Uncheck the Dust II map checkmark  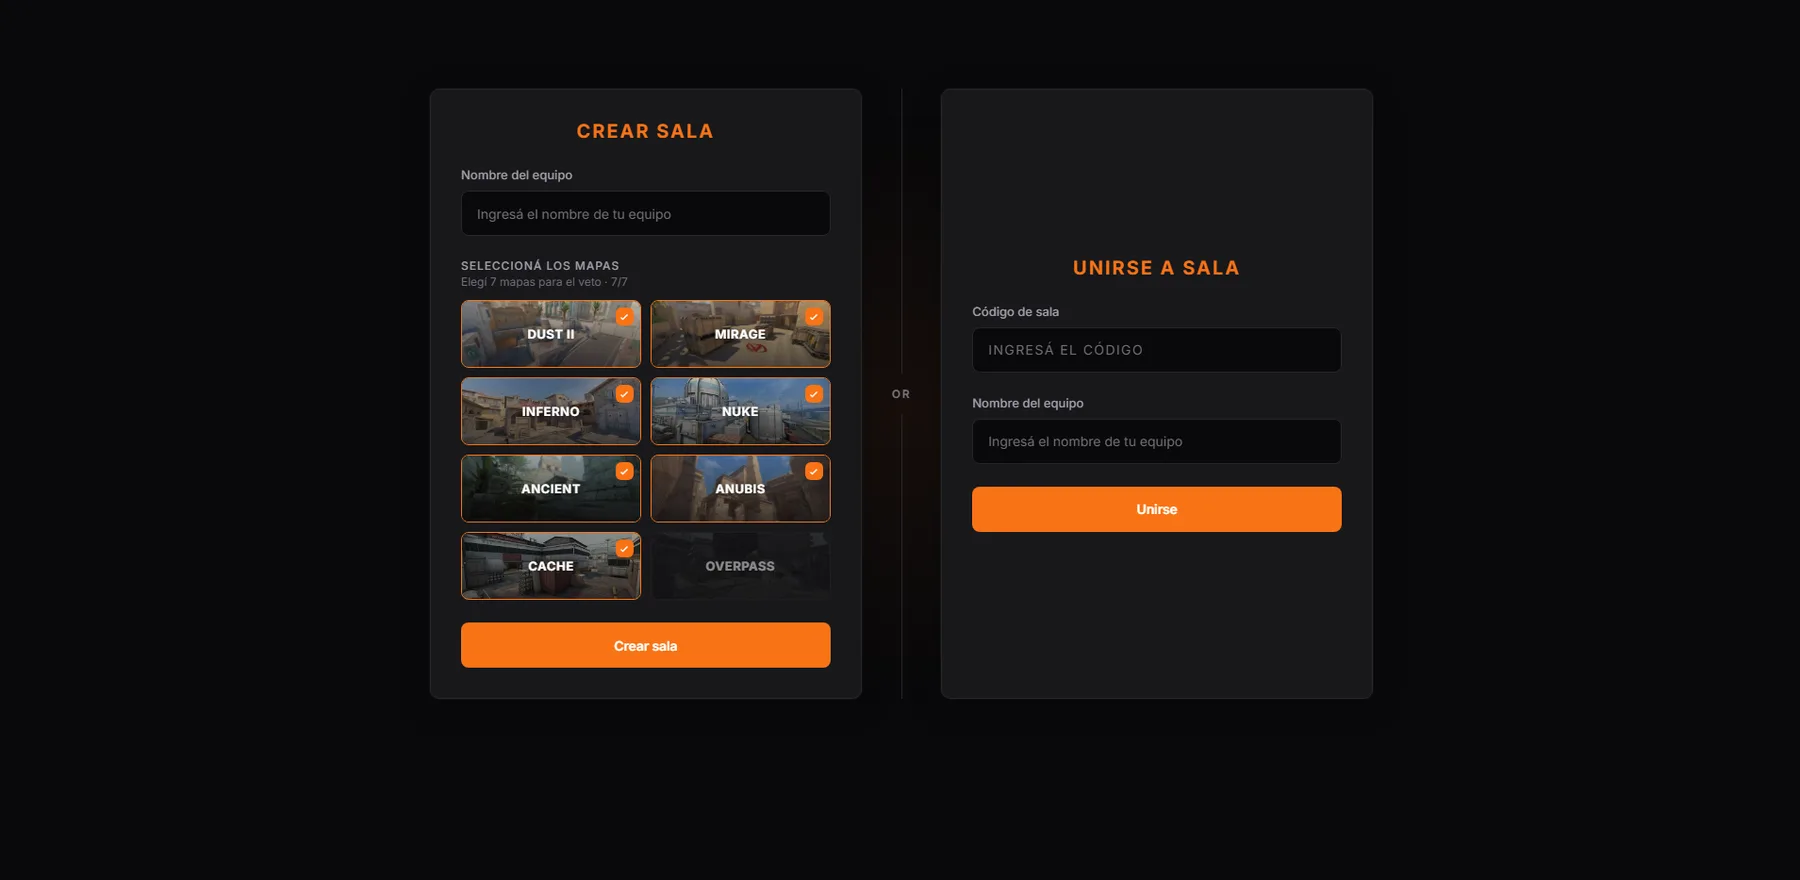624,317
